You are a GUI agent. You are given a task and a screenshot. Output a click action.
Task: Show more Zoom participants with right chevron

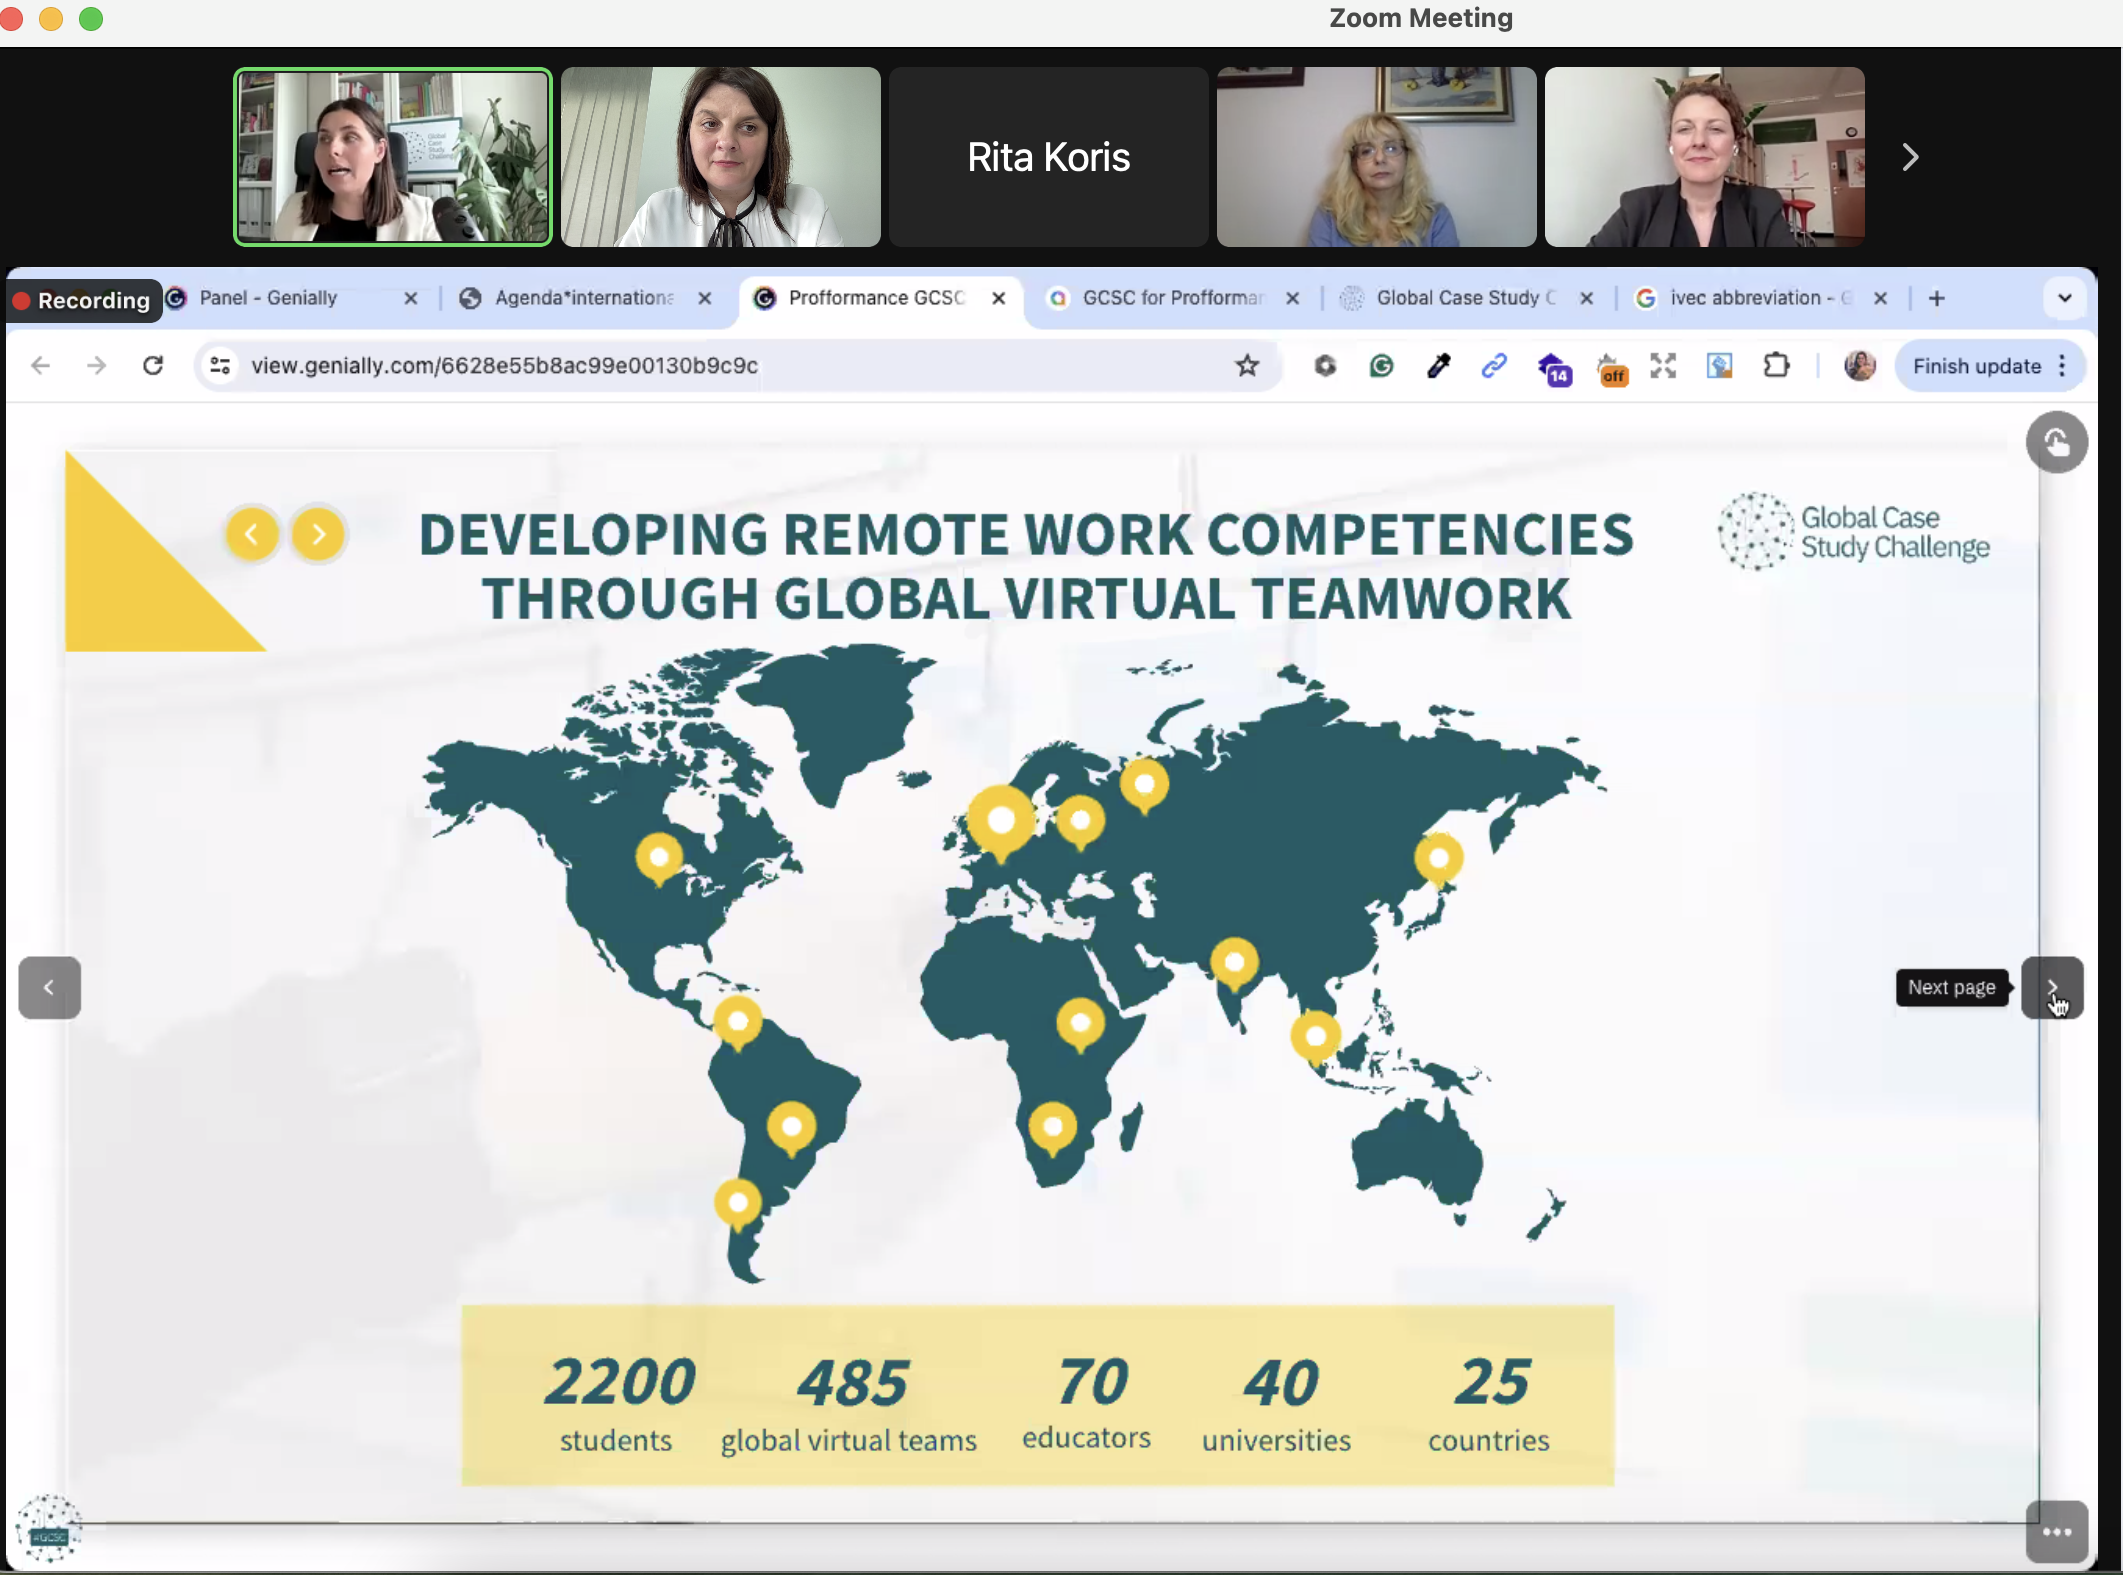tap(1910, 157)
